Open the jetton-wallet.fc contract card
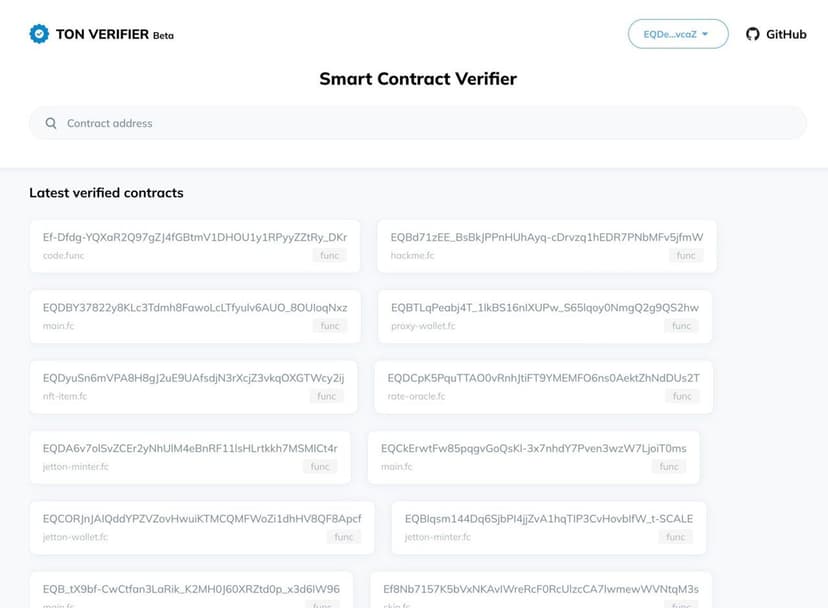Image resolution: width=828 pixels, height=608 pixels. 202,527
